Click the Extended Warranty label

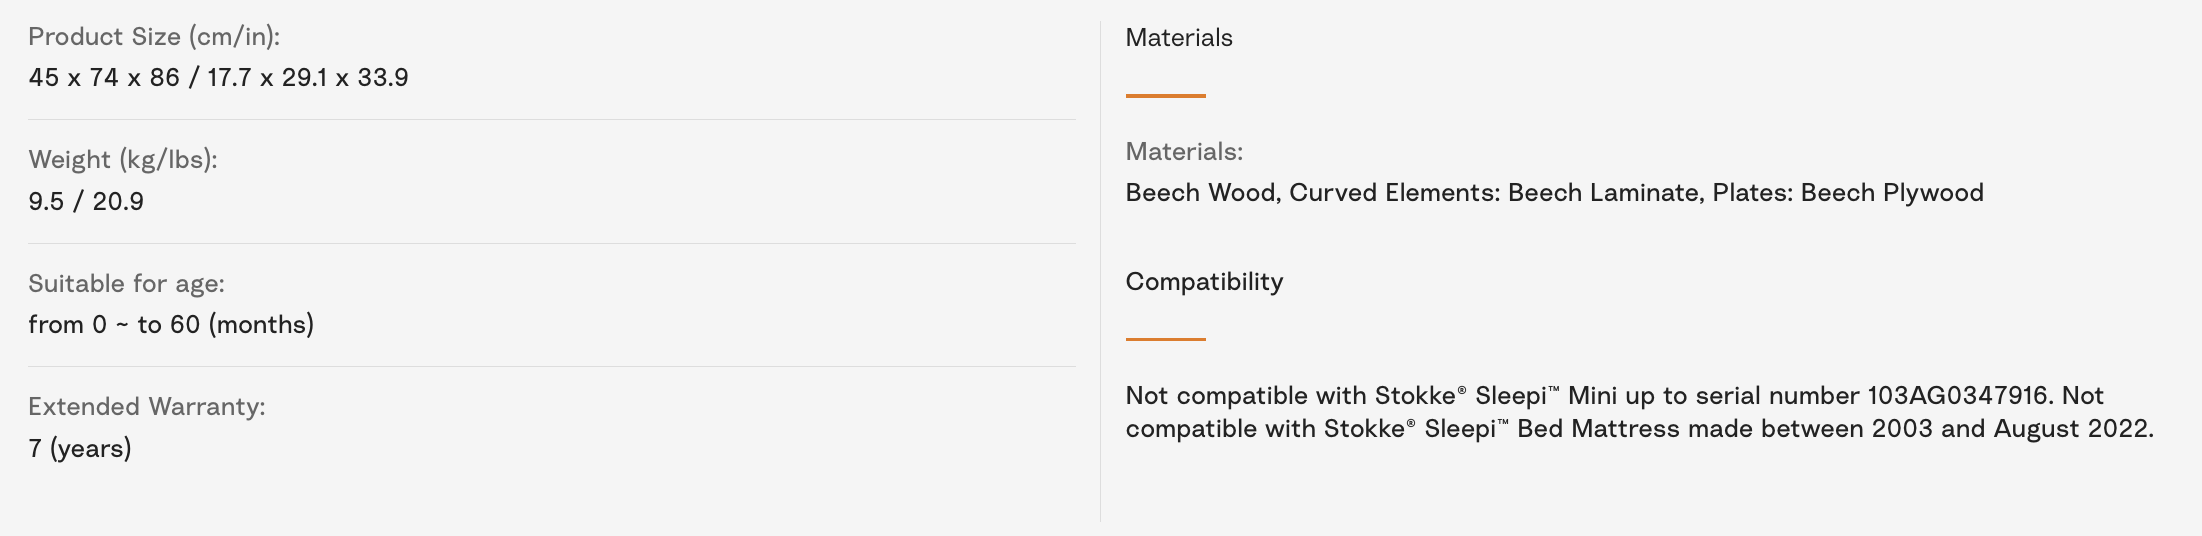[147, 407]
